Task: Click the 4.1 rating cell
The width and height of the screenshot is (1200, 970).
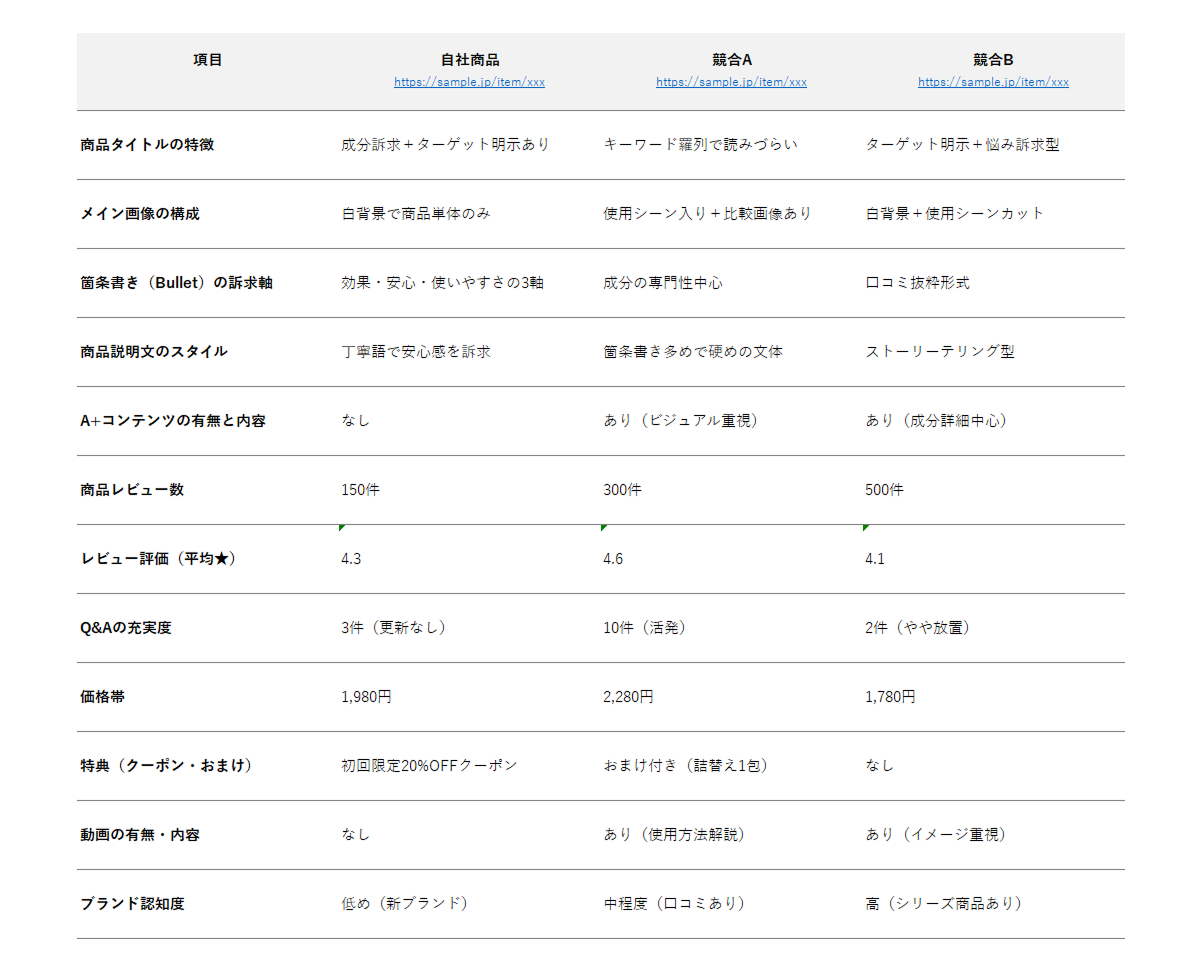Action: pyautogui.click(x=875, y=559)
